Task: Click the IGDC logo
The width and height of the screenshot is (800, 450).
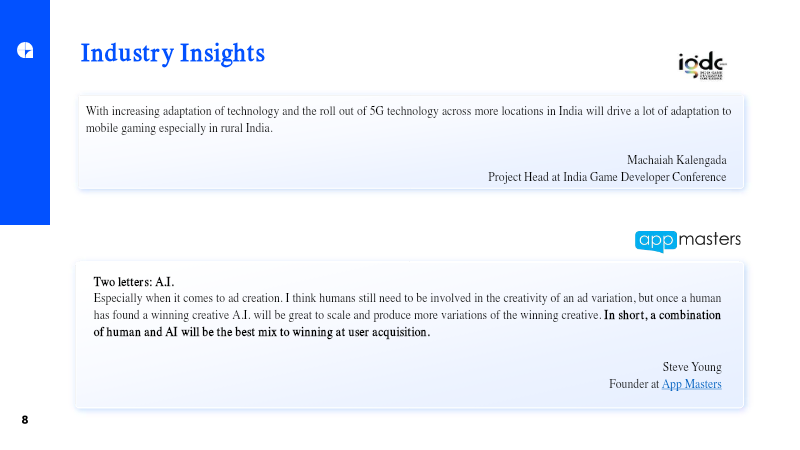Action: 703,65
